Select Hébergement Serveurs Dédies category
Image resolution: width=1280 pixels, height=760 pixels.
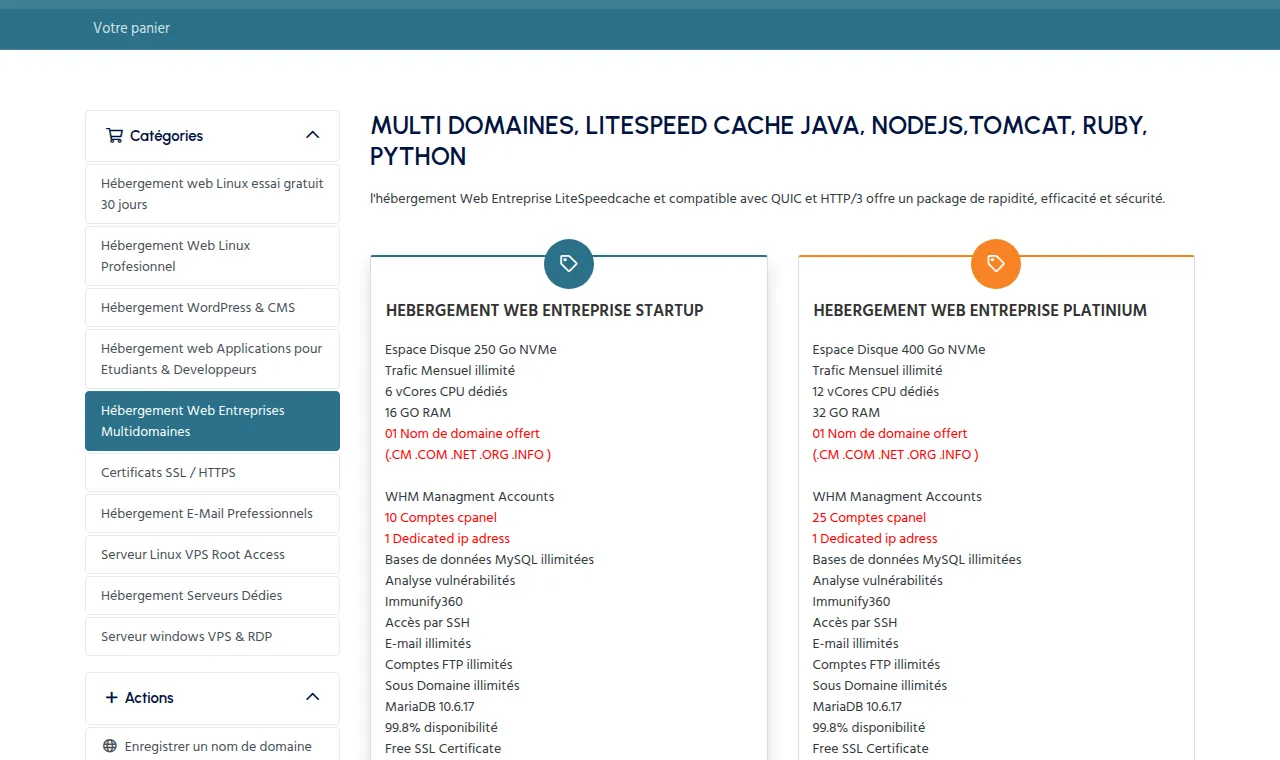pyautogui.click(x=212, y=595)
